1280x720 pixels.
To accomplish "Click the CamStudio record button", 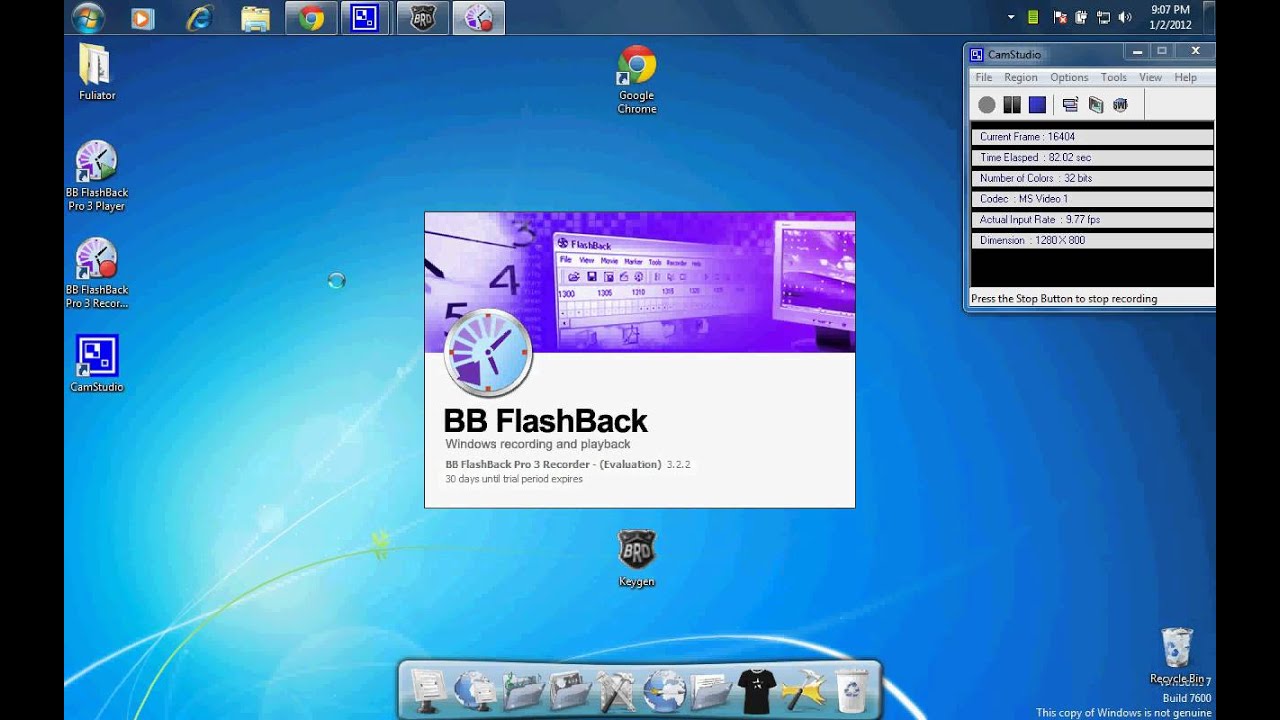I will coord(987,105).
